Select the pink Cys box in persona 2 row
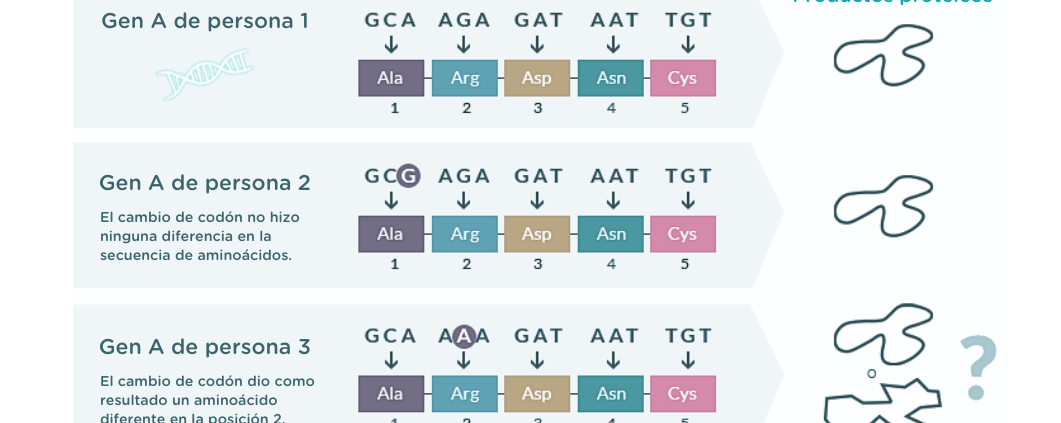 coord(683,234)
